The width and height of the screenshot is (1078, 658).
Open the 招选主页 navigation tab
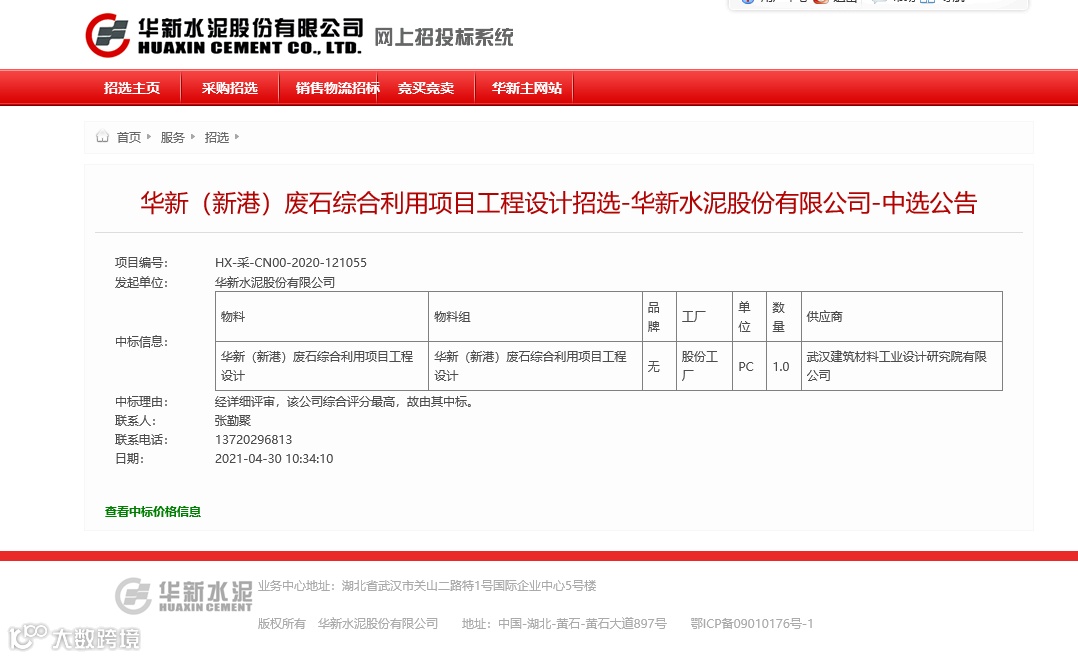[131, 88]
